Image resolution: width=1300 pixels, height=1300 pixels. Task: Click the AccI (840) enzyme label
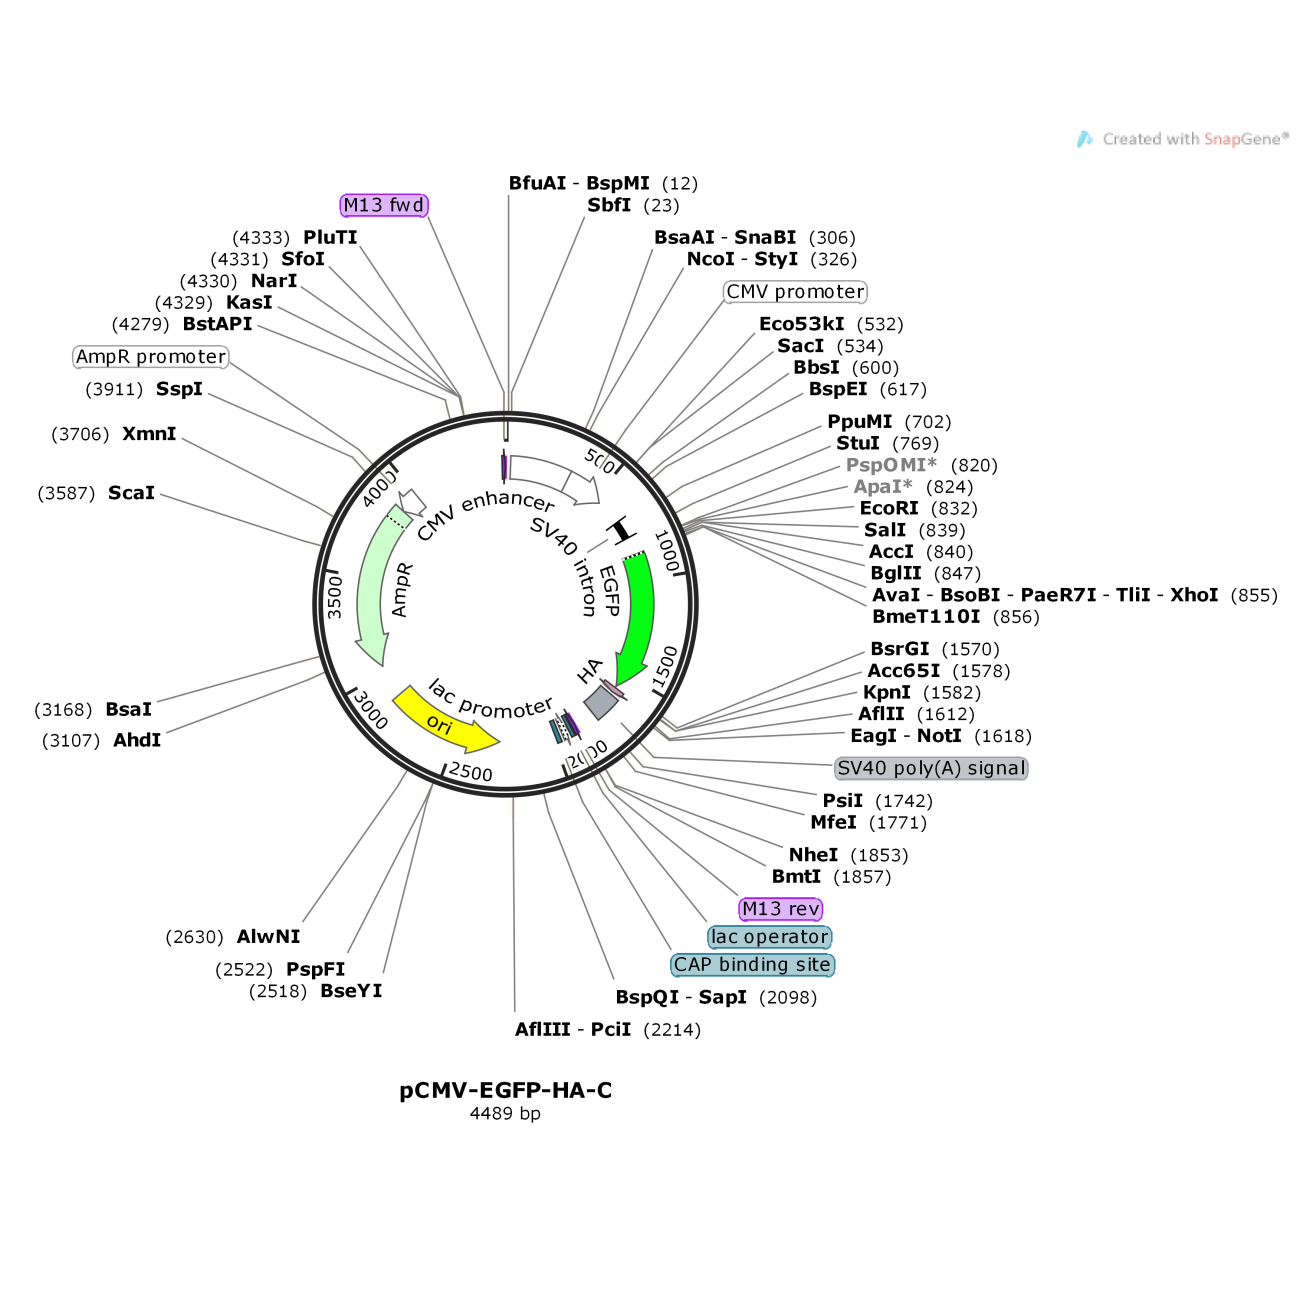(921, 552)
